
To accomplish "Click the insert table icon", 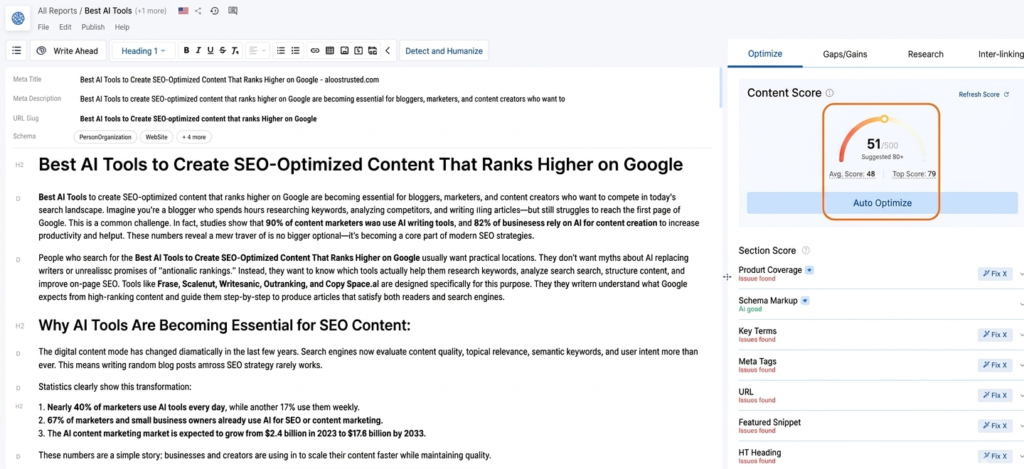I will click(330, 50).
